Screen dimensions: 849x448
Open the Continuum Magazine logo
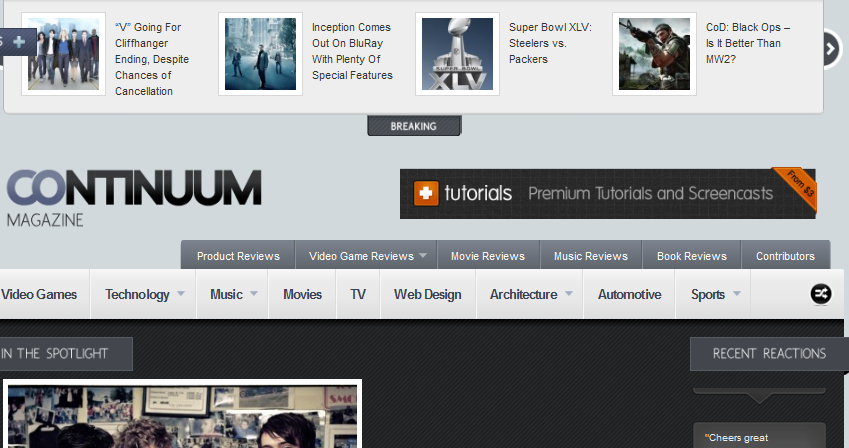click(134, 198)
